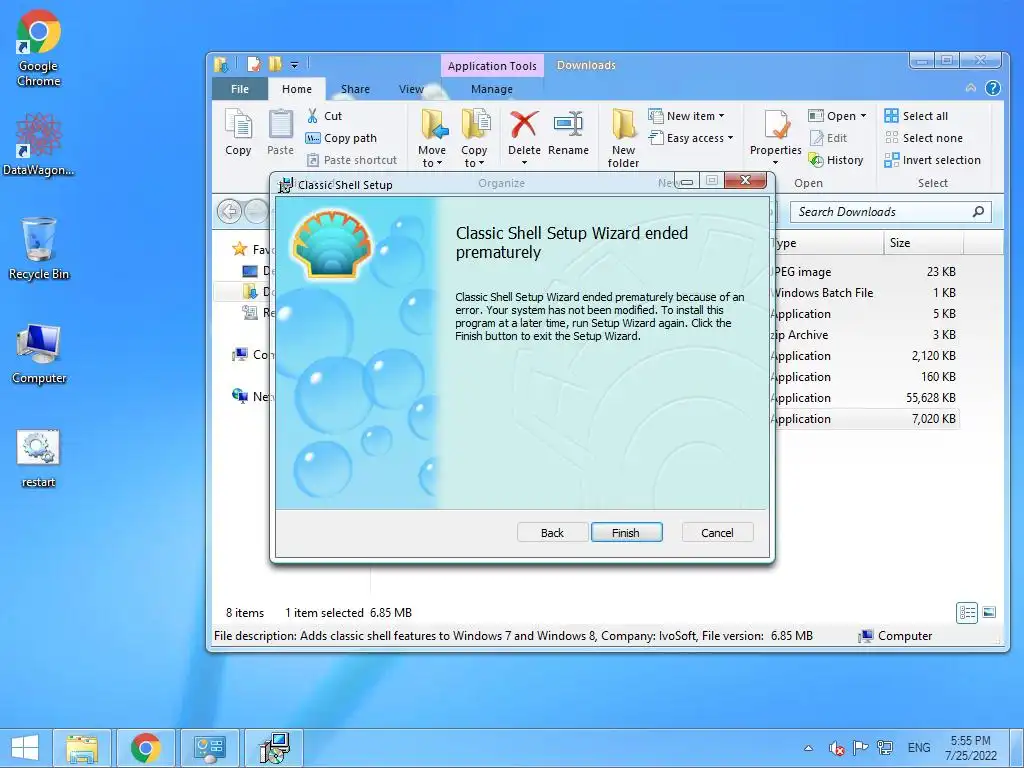The height and width of the screenshot is (768, 1024).
Task: Open the Windows Start button
Action: point(25,748)
